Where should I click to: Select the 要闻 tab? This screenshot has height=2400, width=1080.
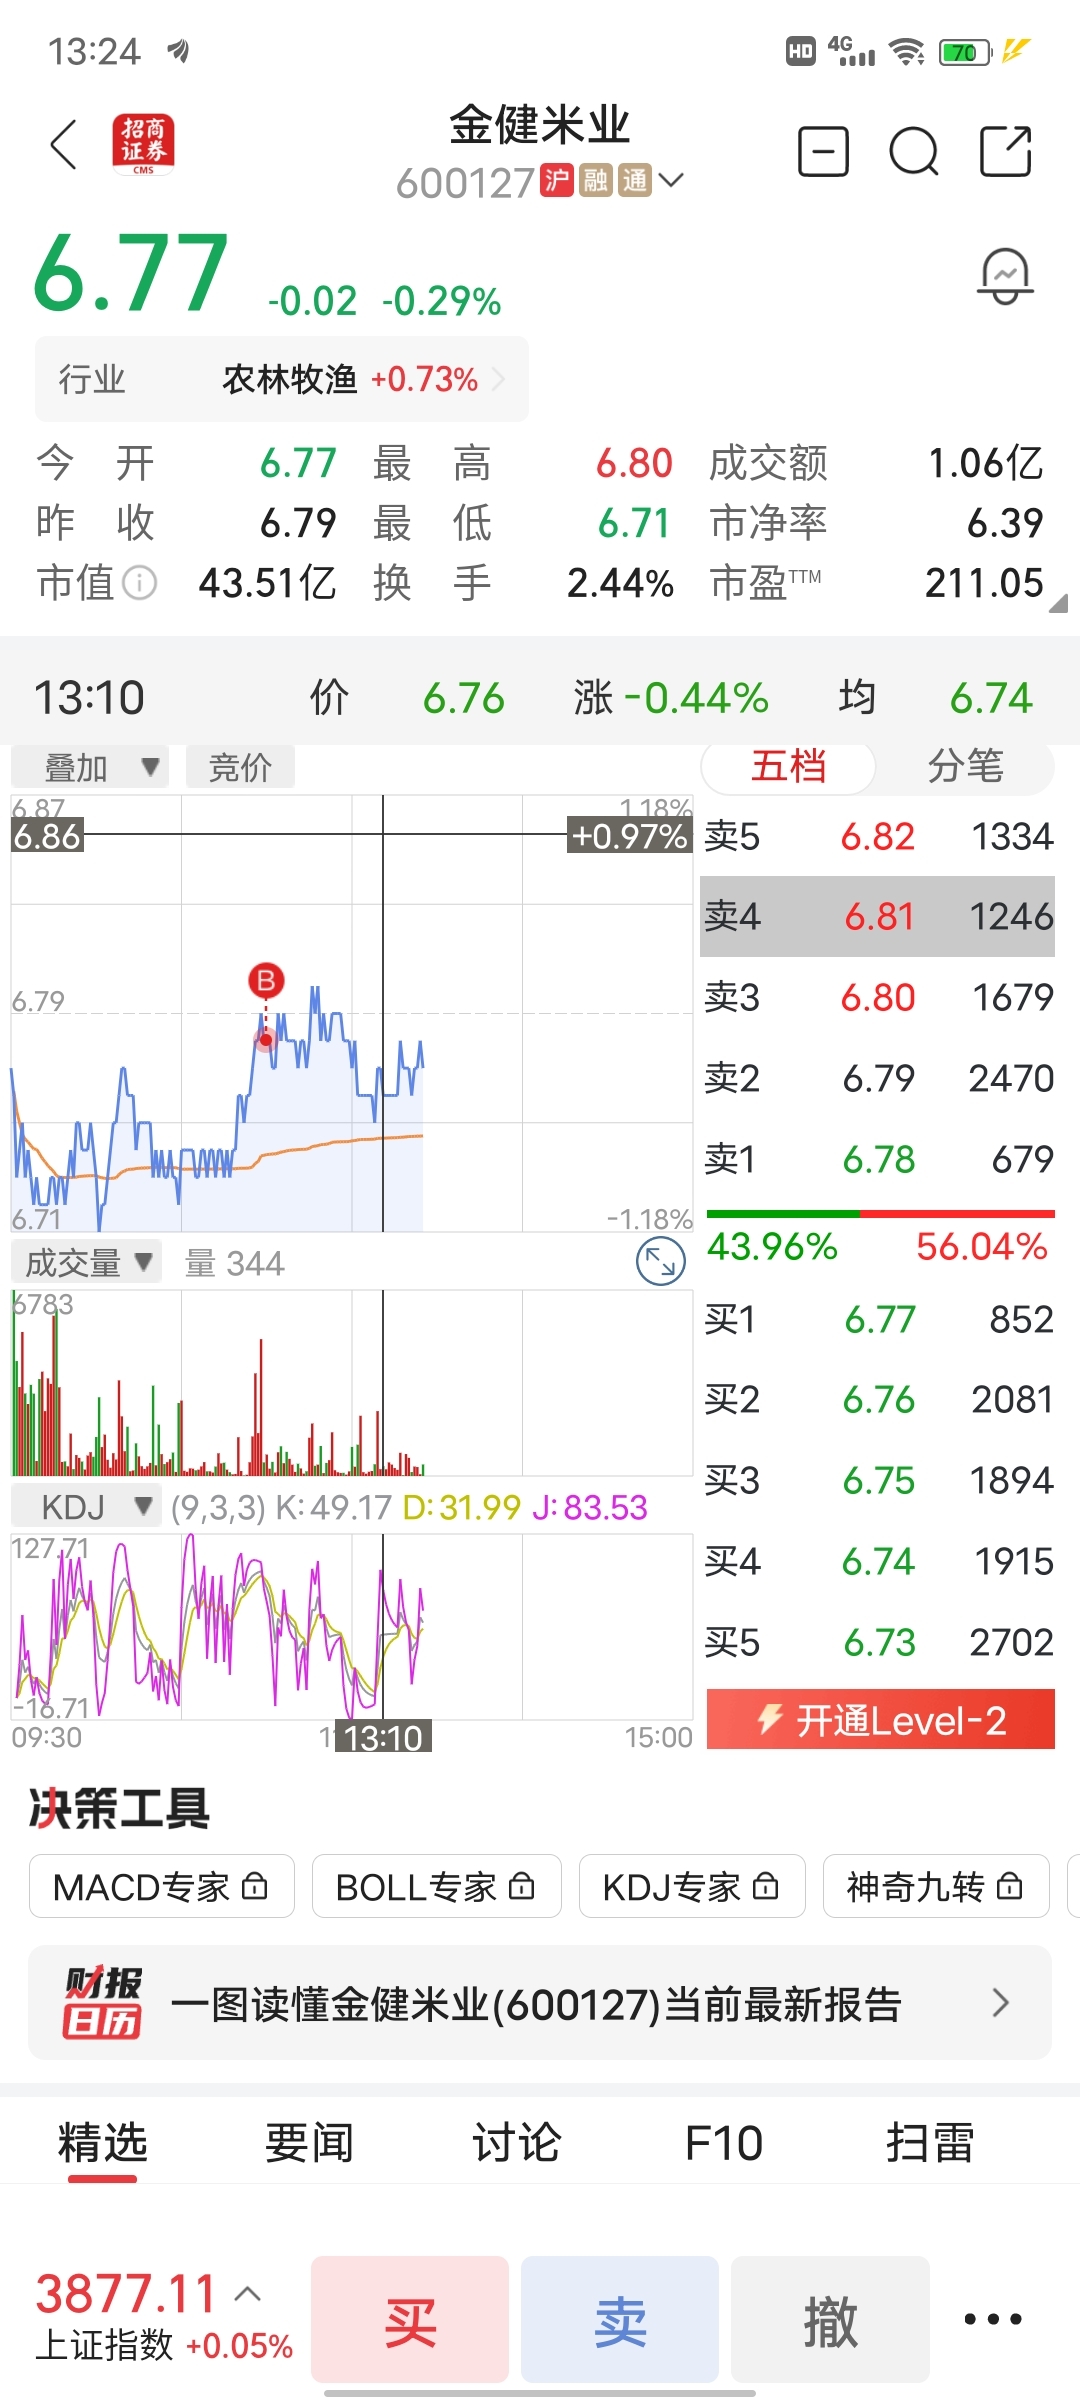point(310,2143)
